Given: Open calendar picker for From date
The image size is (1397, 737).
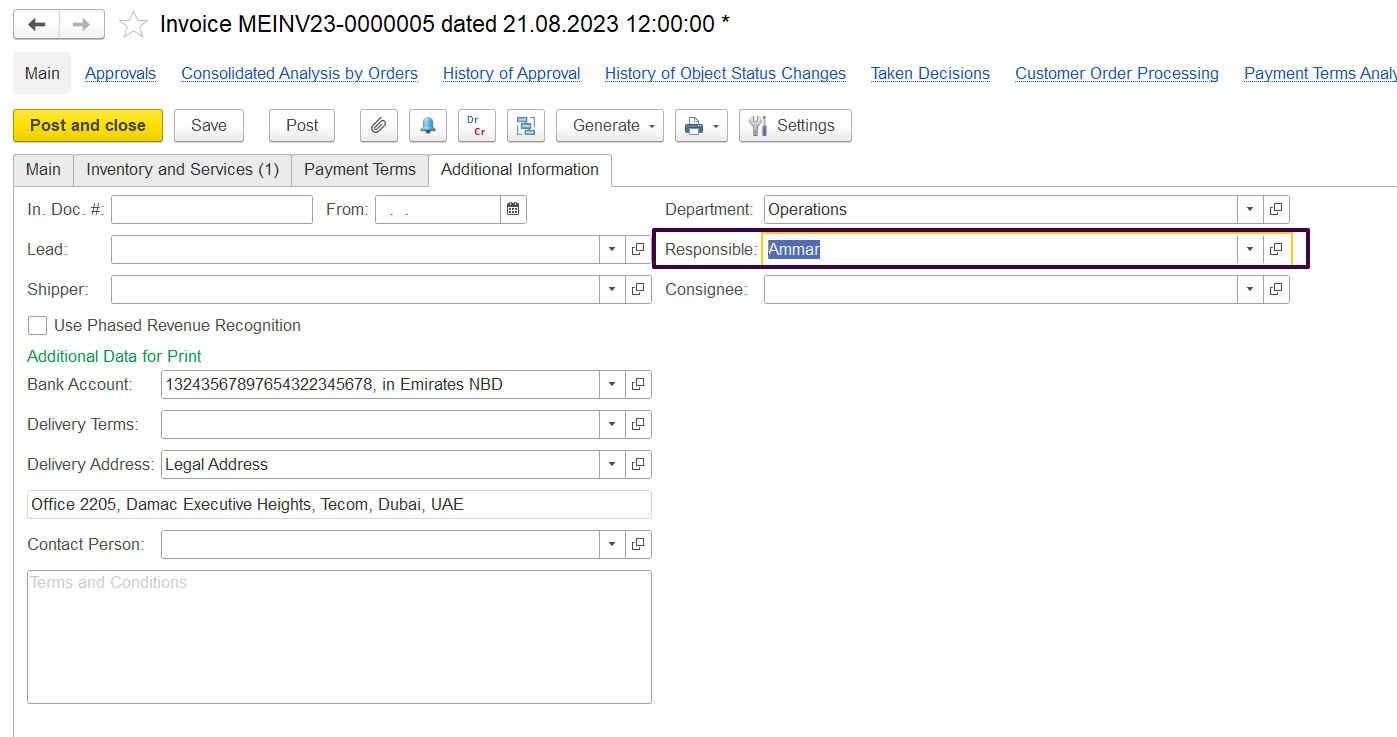Looking at the screenshot, I should pyautogui.click(x=513, y=210).
